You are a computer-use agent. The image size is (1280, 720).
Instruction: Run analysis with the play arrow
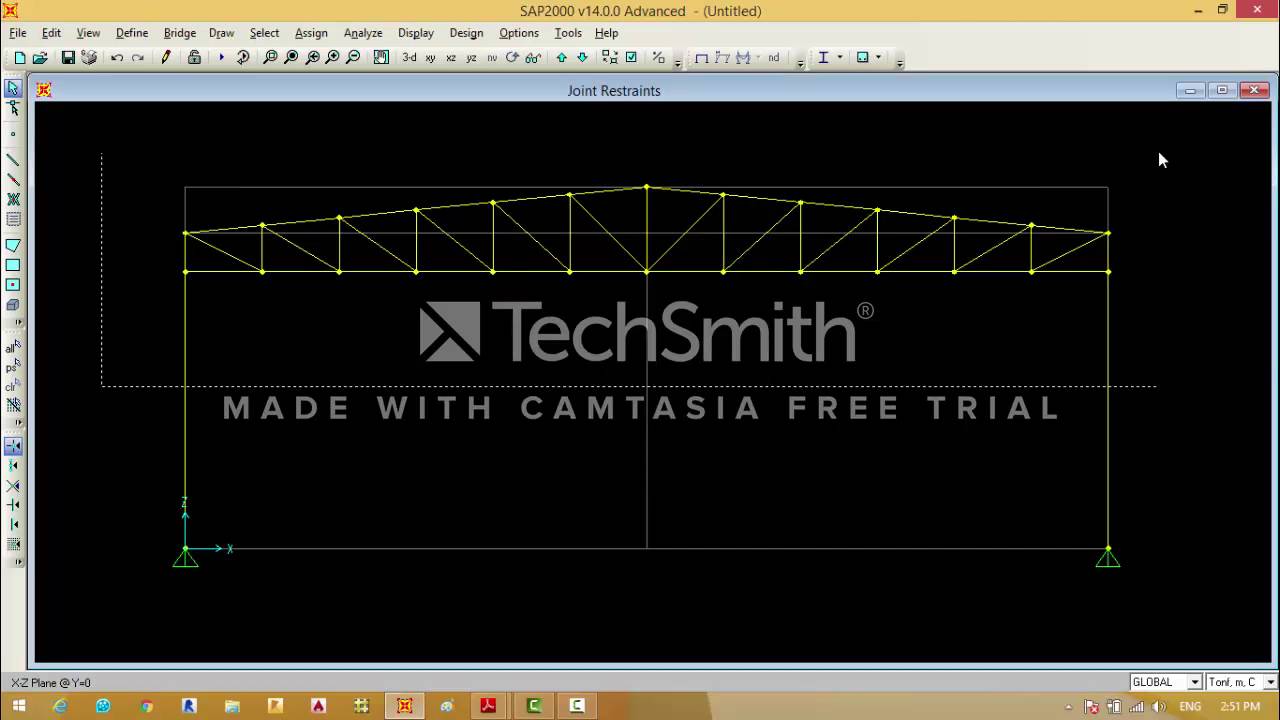coord(221,58)
